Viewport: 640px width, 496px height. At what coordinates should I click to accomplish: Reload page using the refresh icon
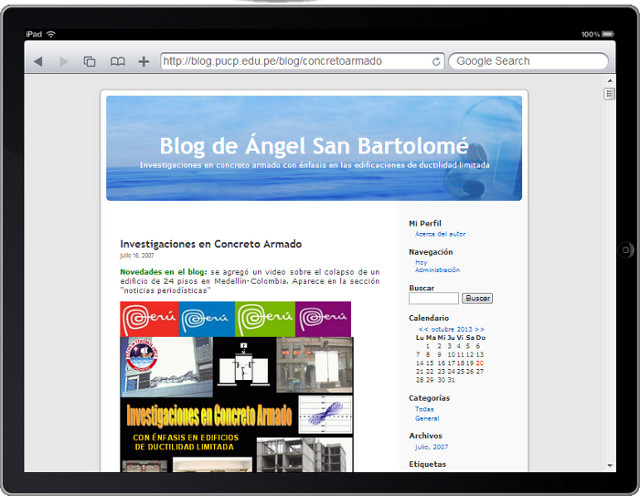point(436,62)
